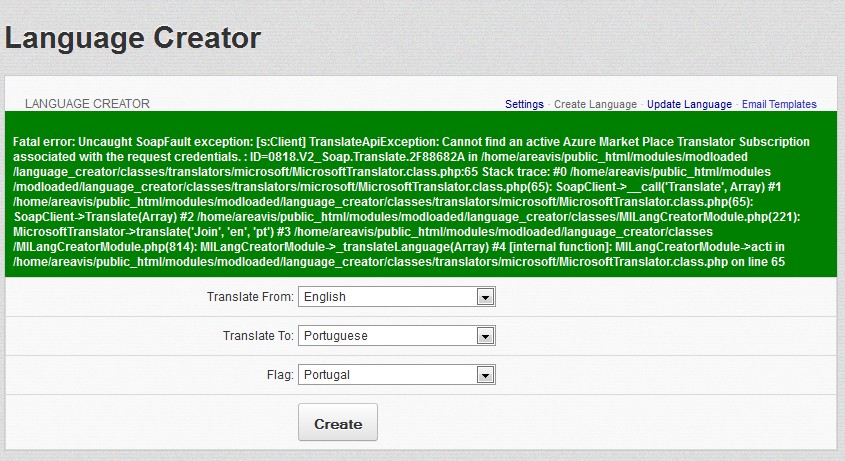Click the "Translate To:" label
845x461 pixels.
pyautogui.click(x=258, y=336)
